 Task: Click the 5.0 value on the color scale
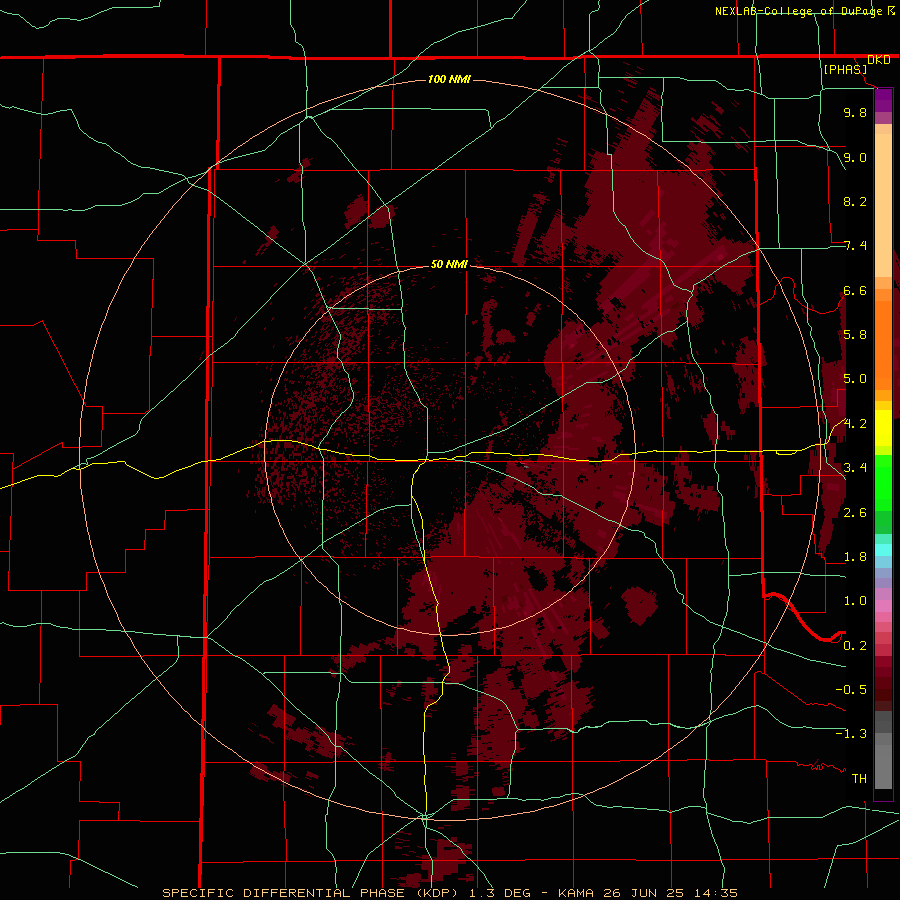pyautogui.click(x=855, y=379)
